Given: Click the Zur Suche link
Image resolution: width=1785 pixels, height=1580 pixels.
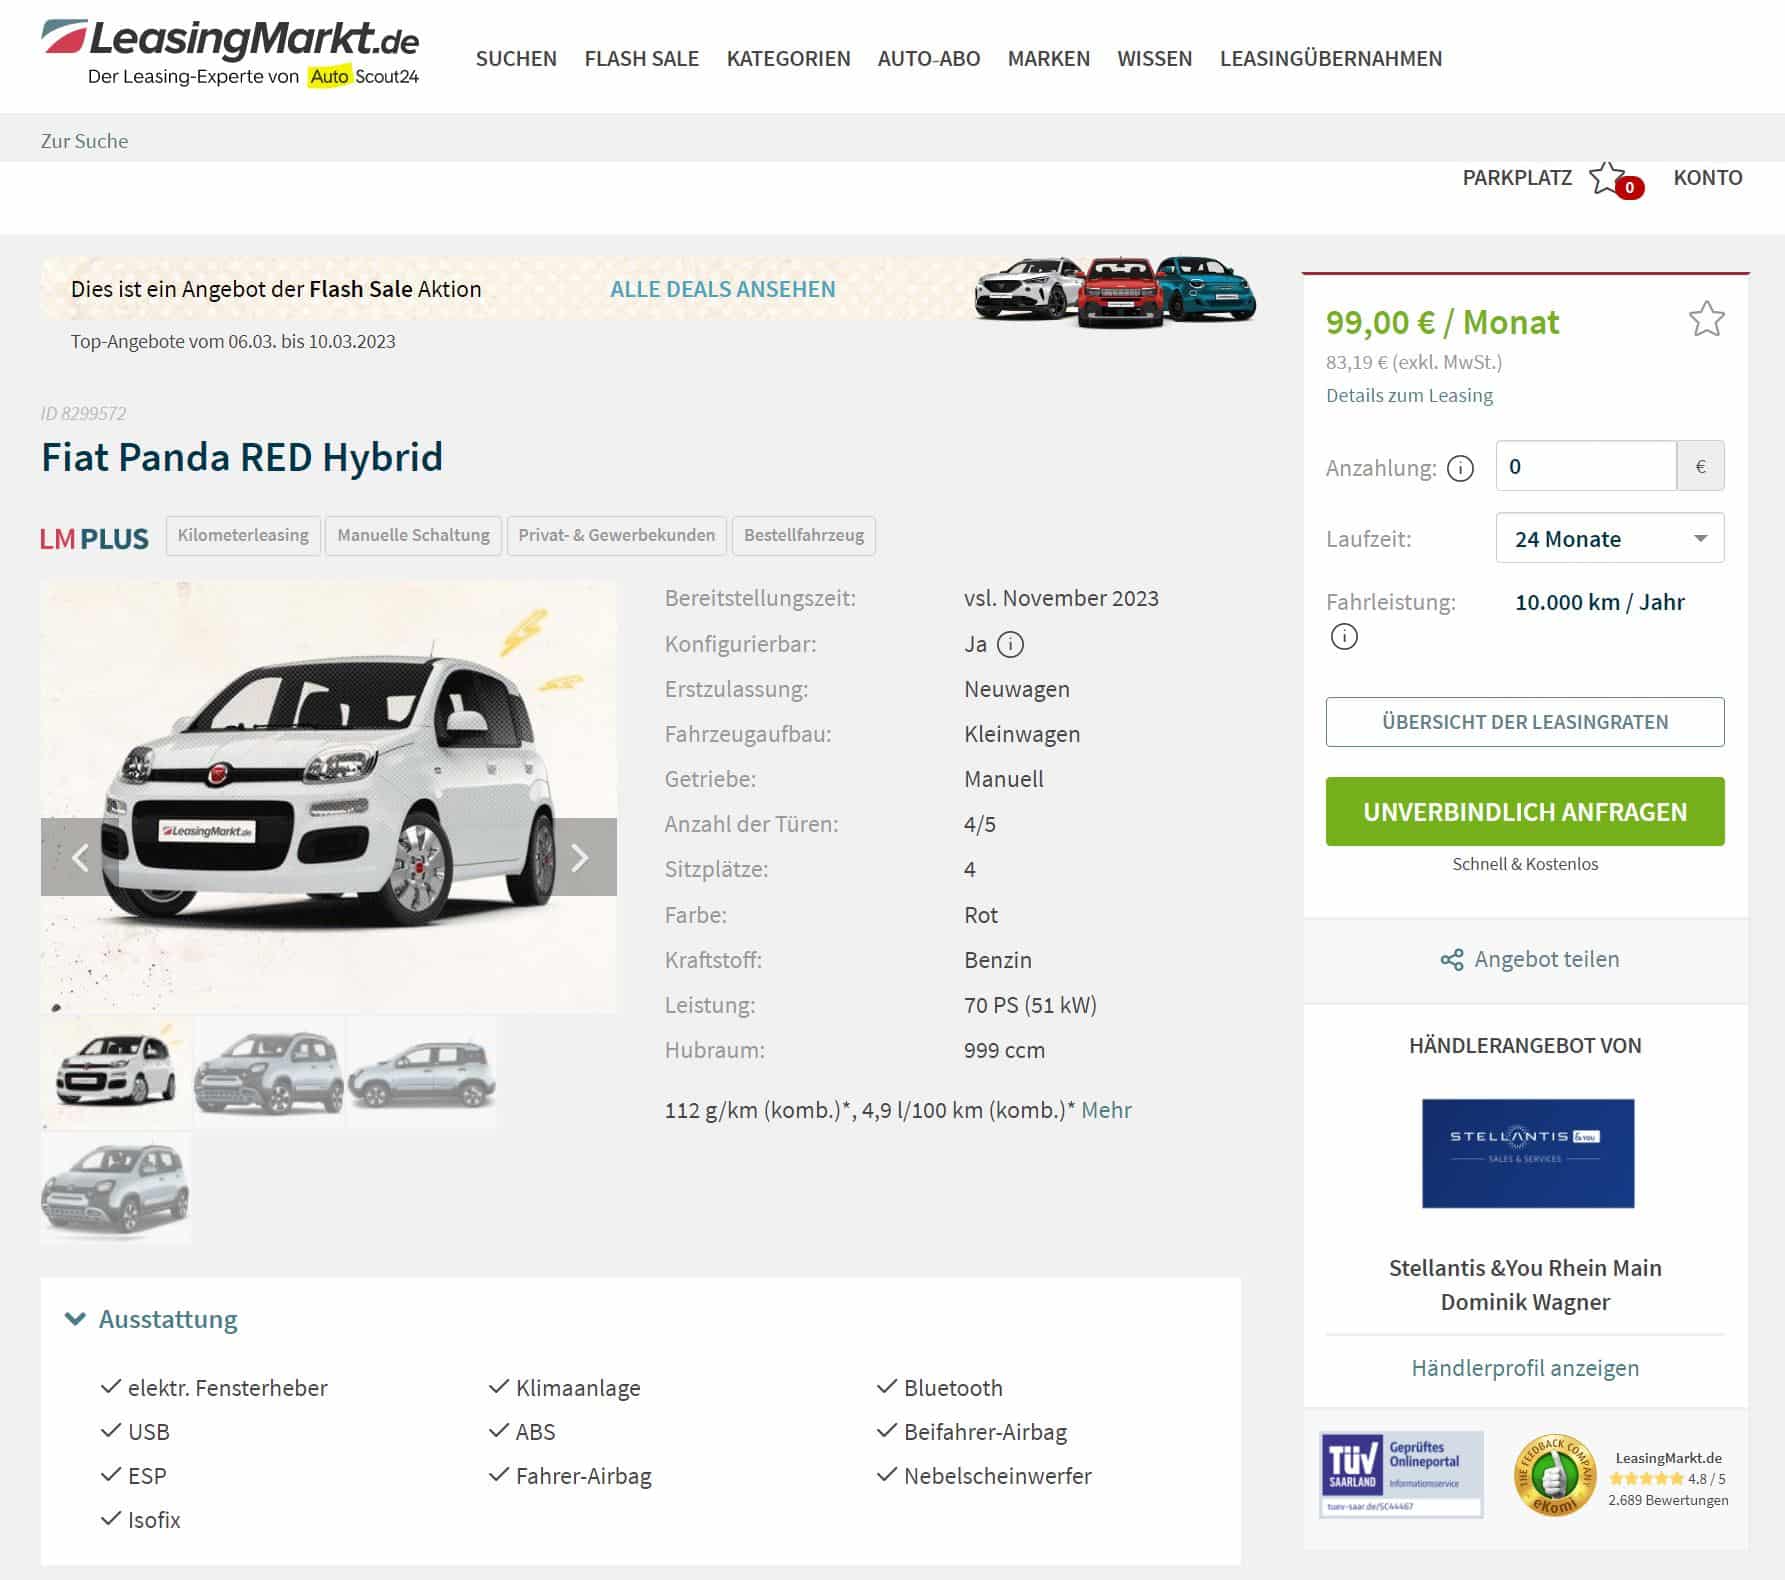Looking at the screenshot, I should 85,141.
